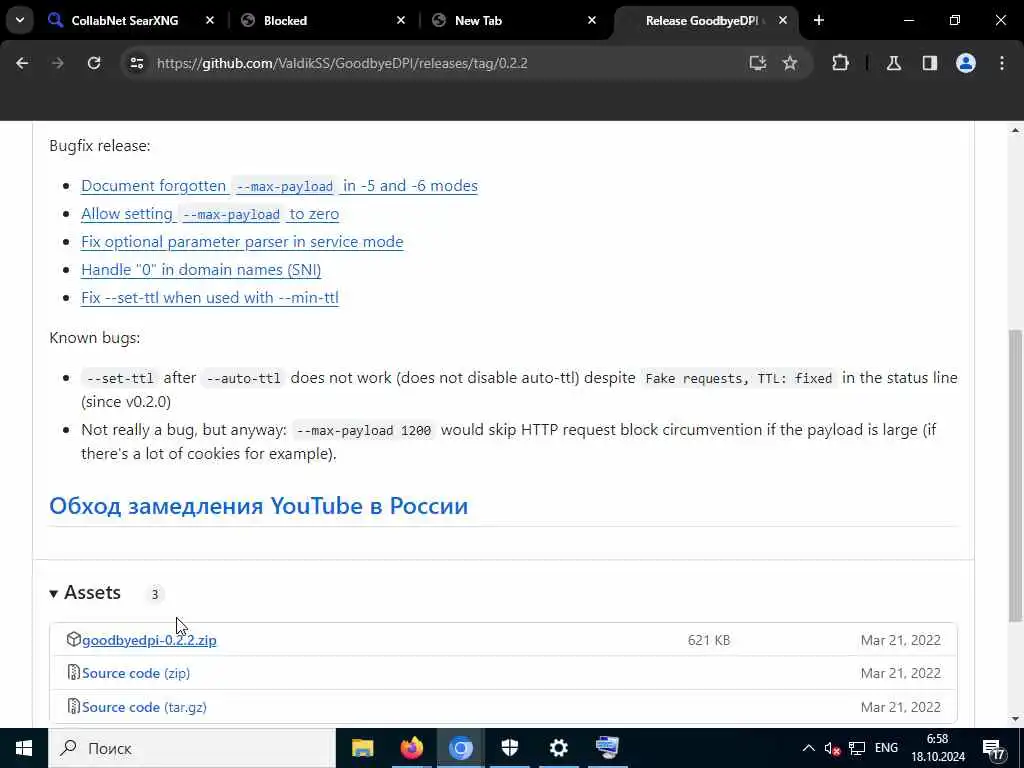Image resolution: width=1024 pixels, height=768 pixels.
Task: Close the CollabNet SearXNG tab
Action: pyautogui.click(x=210, y=21)
